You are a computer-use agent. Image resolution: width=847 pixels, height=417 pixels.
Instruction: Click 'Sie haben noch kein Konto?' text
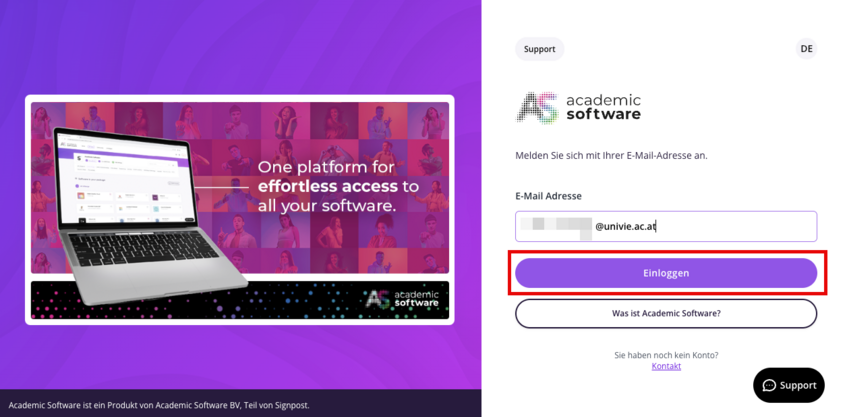(666, 355)
